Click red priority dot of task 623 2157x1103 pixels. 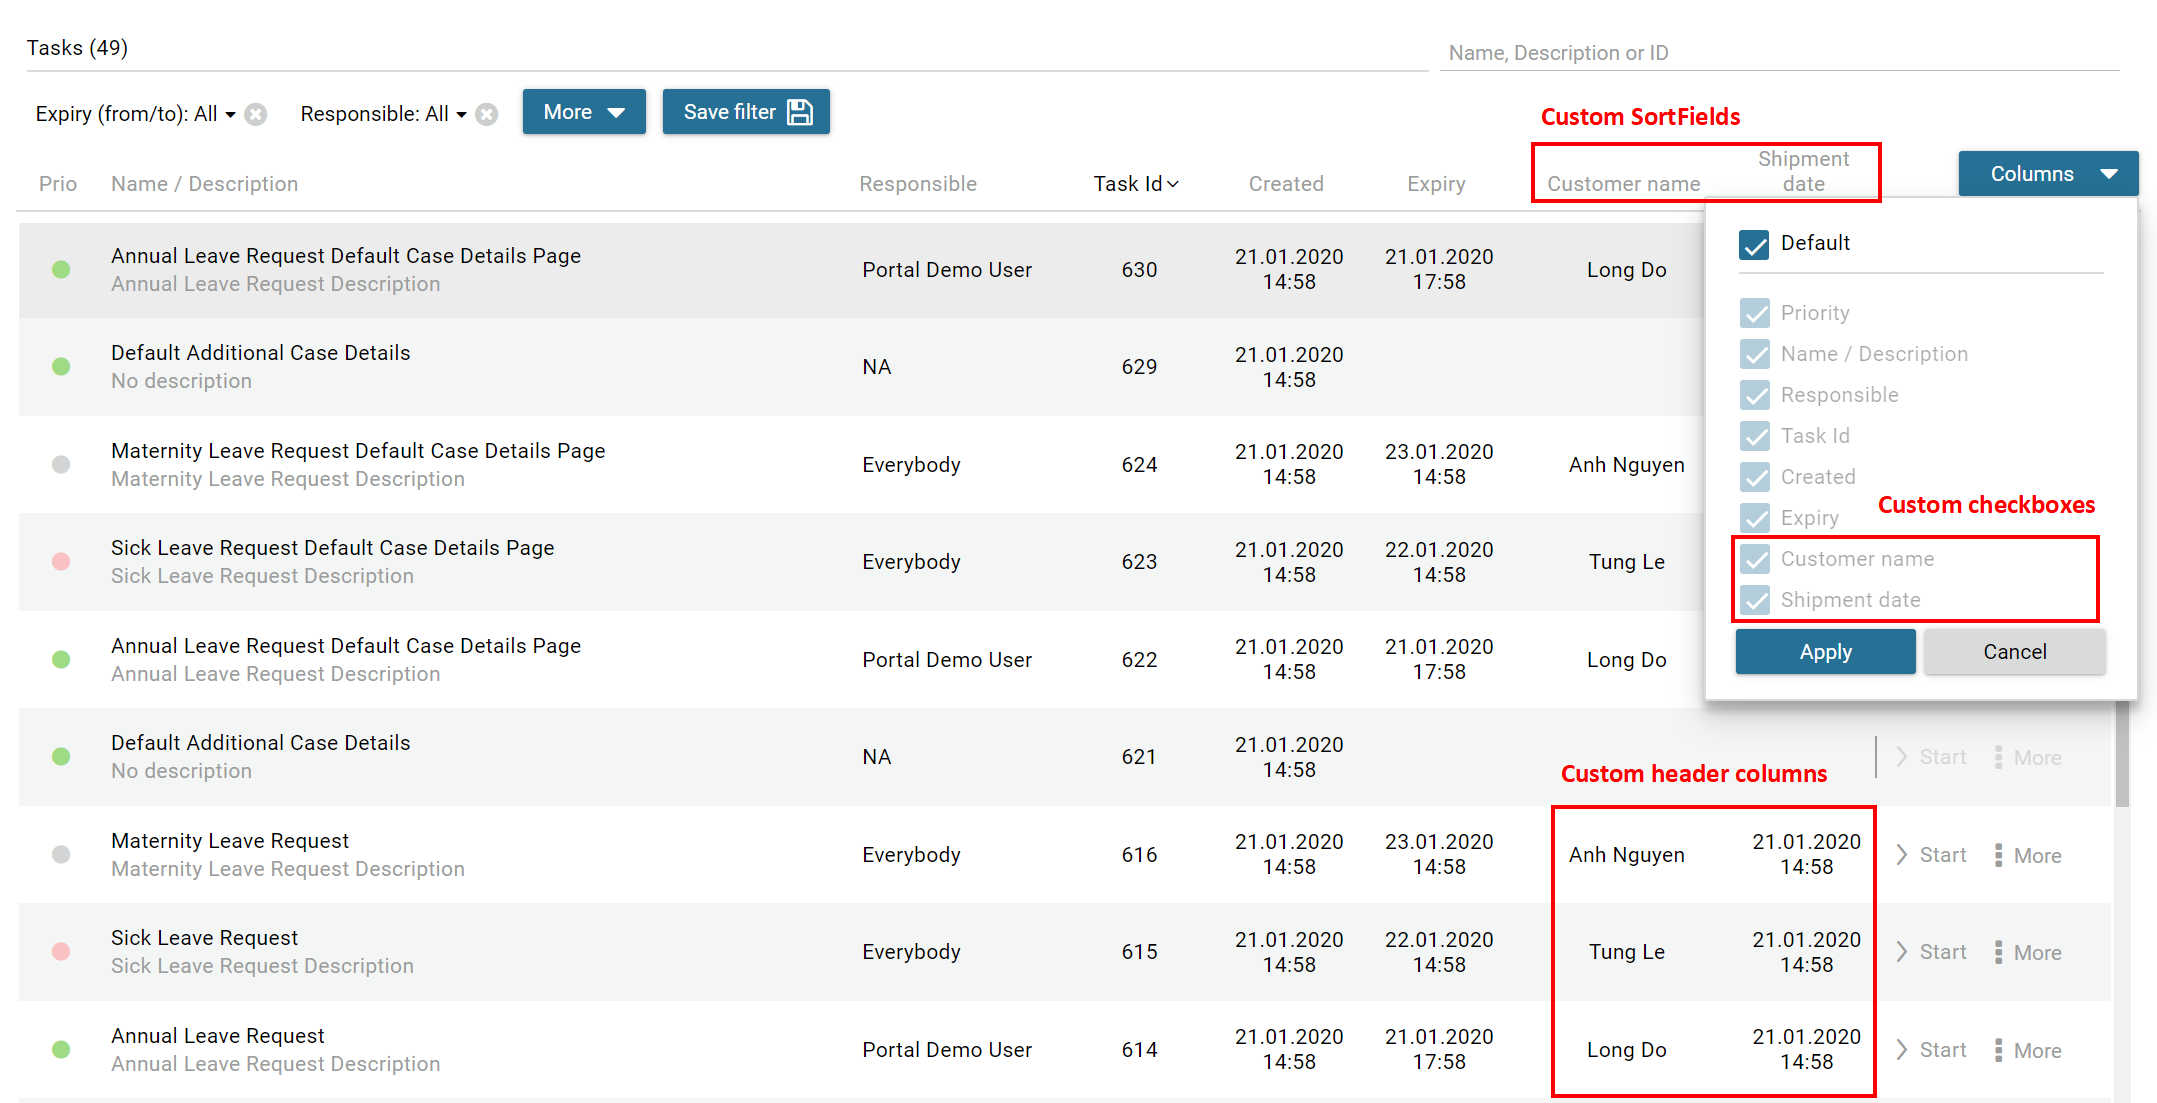pyautogui.click(x=61, y=562)
